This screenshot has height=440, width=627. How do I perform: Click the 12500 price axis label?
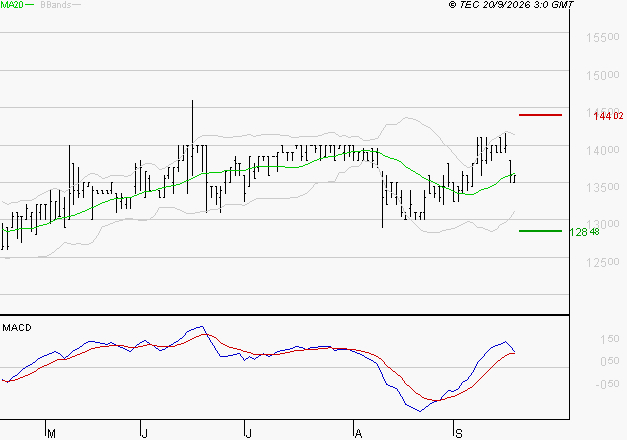point(603,262)
